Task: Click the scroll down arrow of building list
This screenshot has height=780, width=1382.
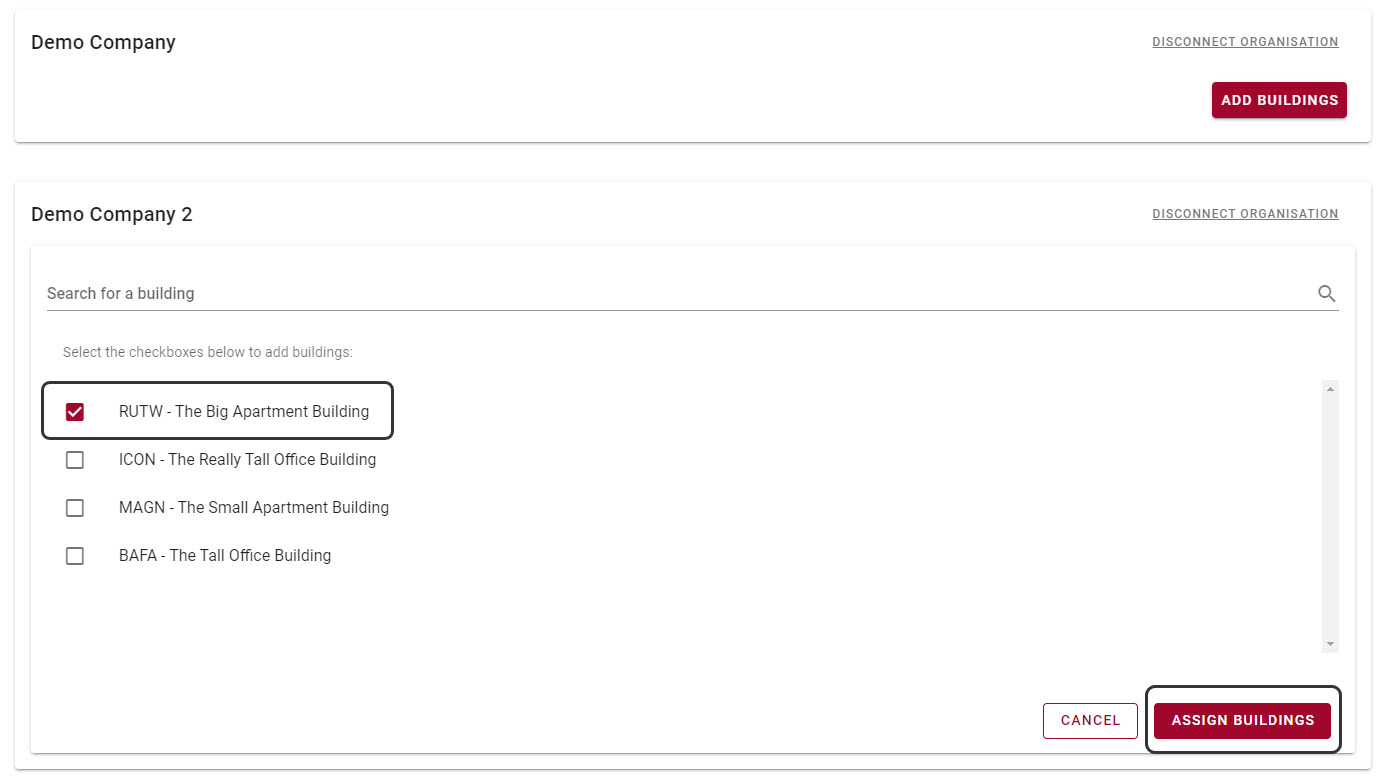Action: (1330, 644)
